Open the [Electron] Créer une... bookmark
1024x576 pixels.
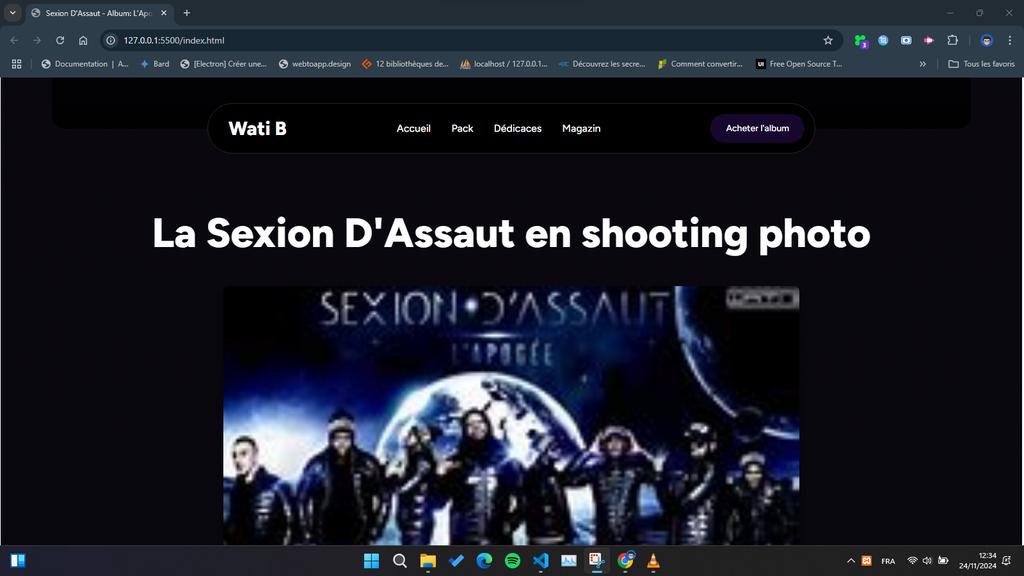(x=223, y=64)
